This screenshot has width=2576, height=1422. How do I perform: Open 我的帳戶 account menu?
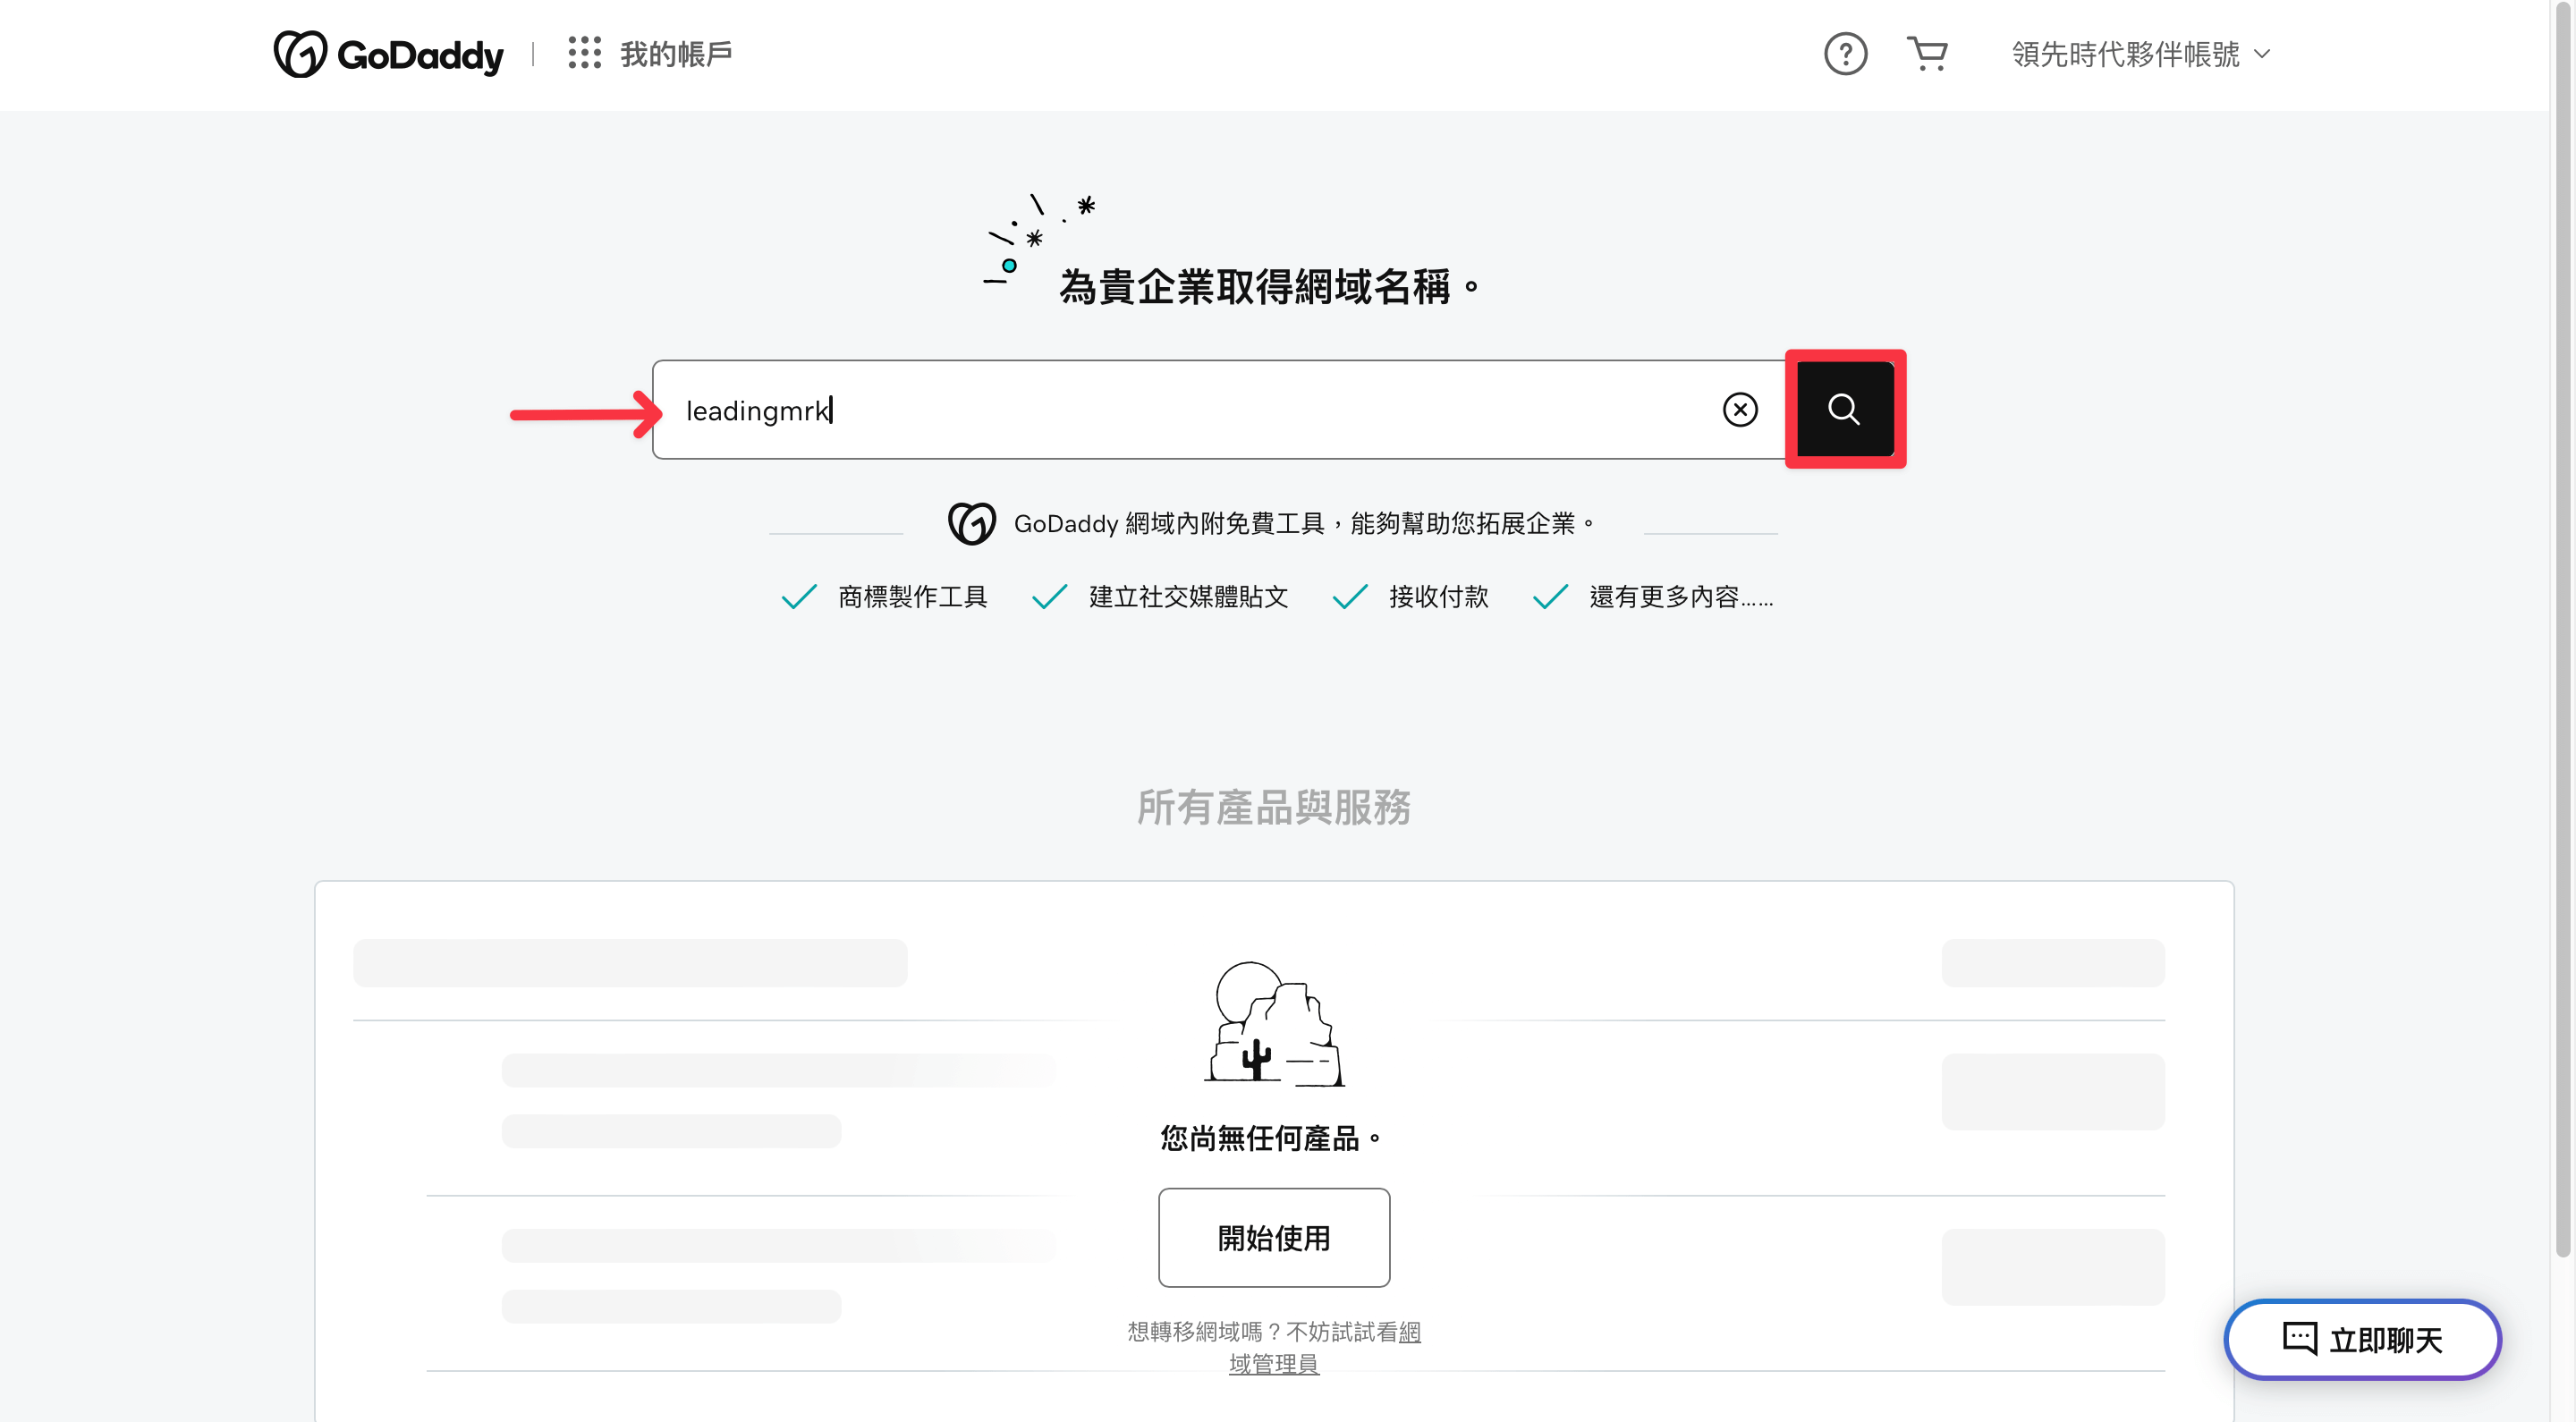tap(676, 54)
